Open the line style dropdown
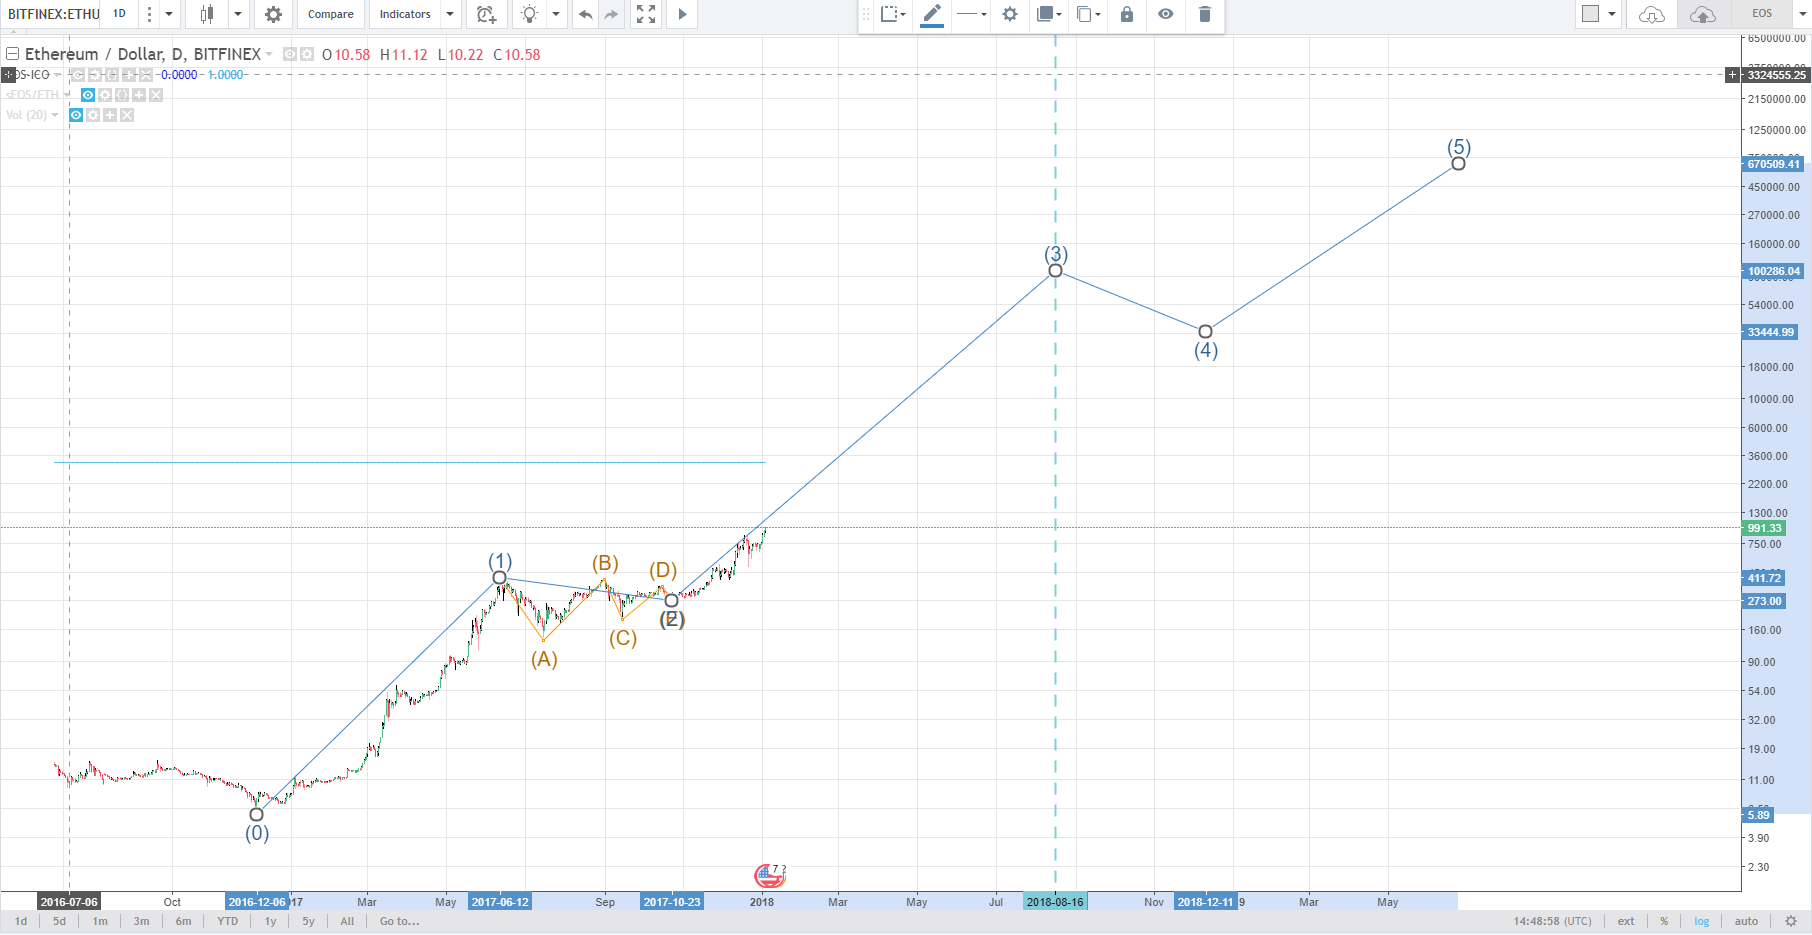This screenshot has height=935, width=1812. [x=971, y=14]
